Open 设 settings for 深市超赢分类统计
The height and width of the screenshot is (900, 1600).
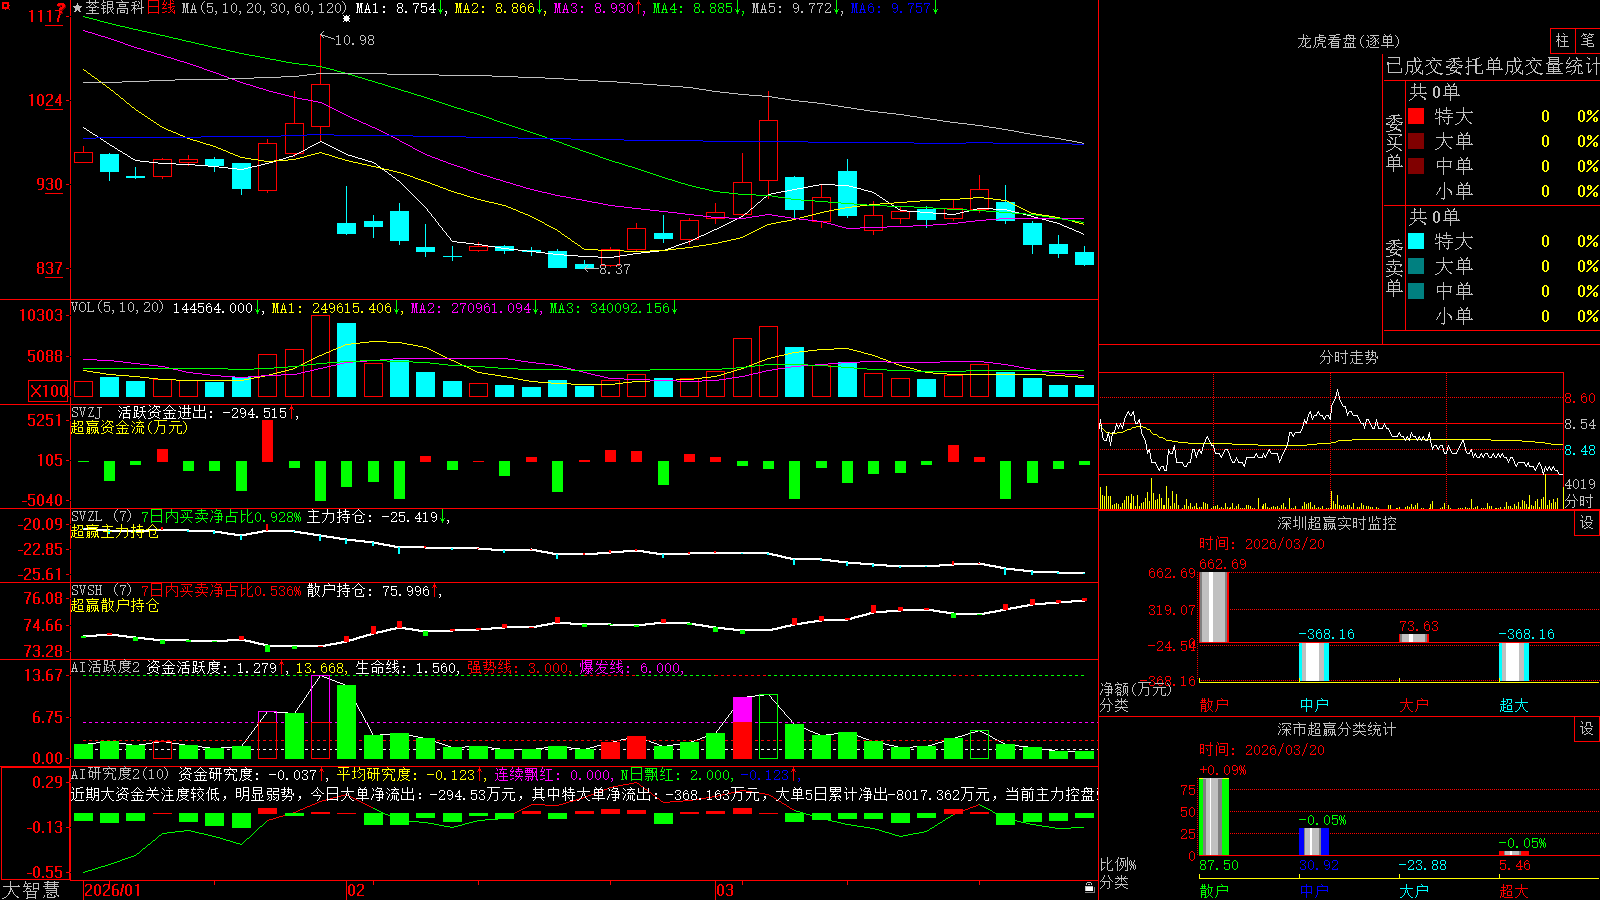point(1587,729)
